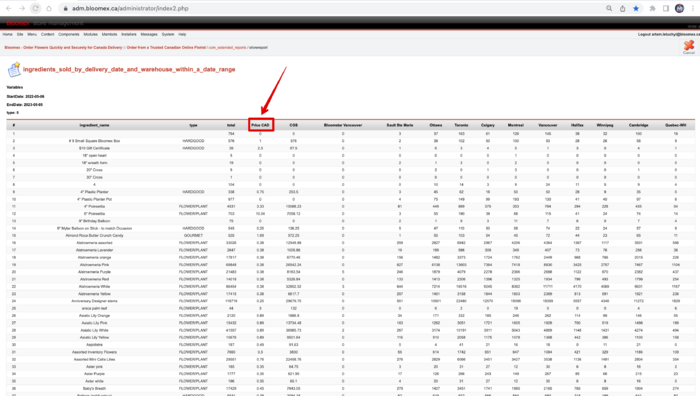The image size is (700, 396).
Task: Click the report notepad icon beside title
Action: [x=14, y=70]
